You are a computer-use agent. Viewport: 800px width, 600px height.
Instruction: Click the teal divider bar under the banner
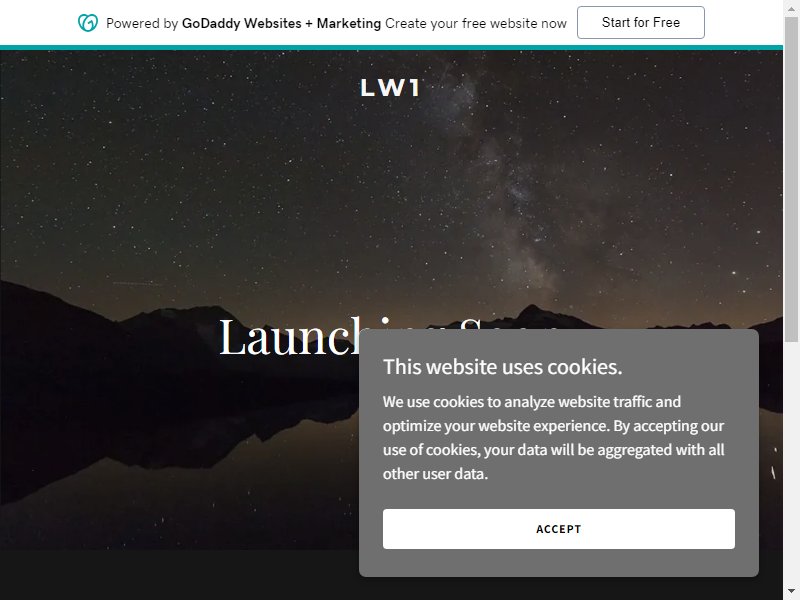[391, 48]
